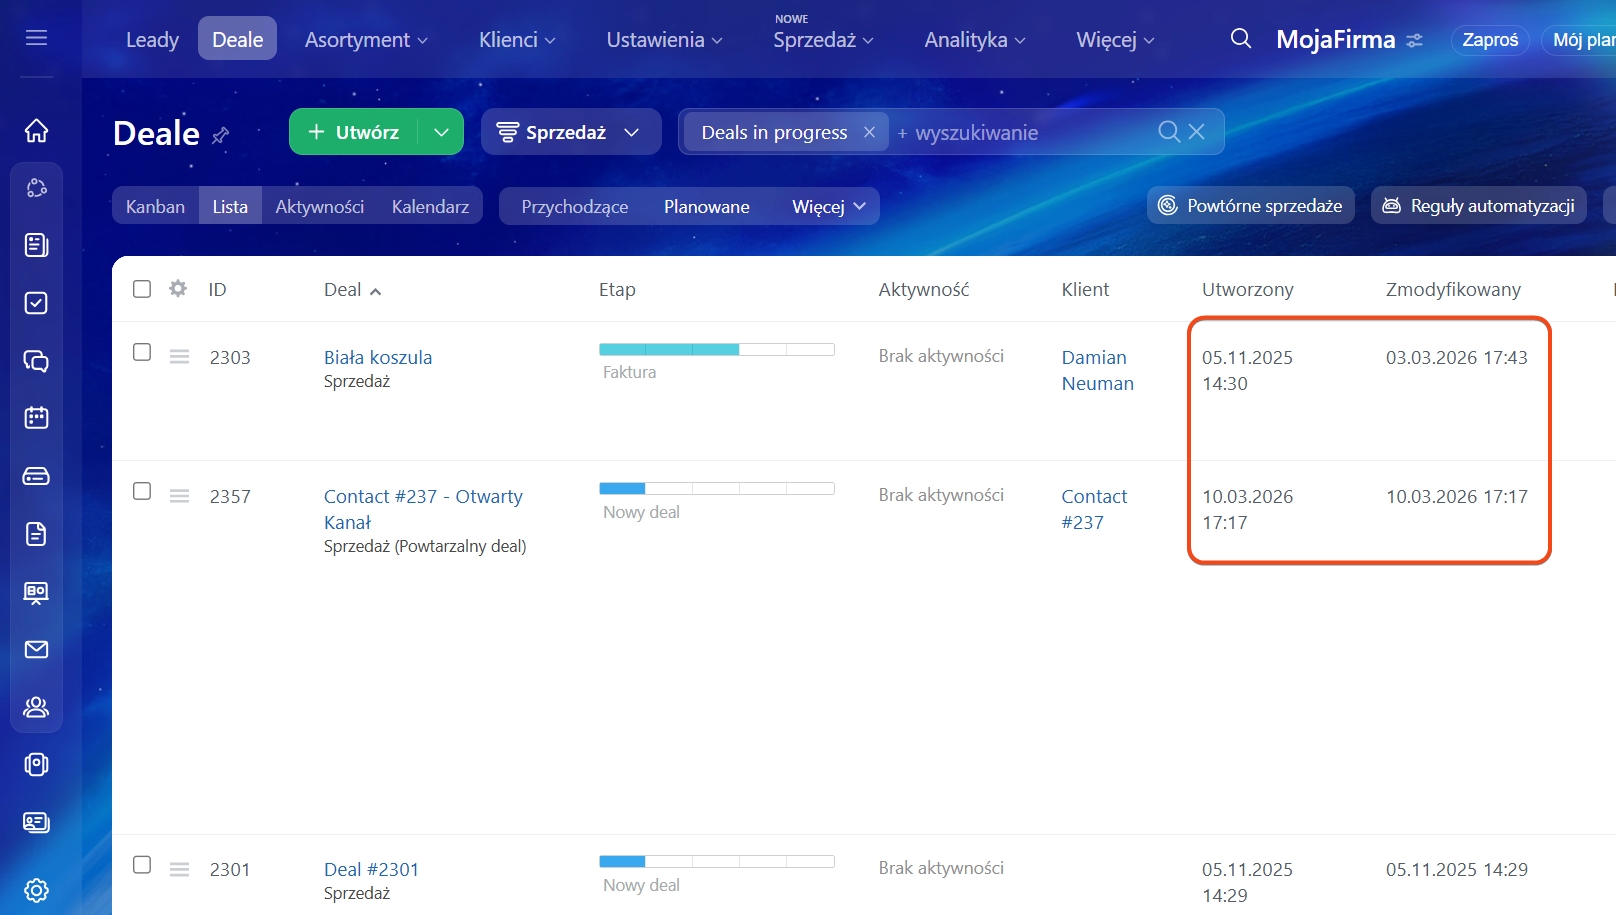This screenshot has width=1616, height=915.
Task: Open the calendar icon in left sidebar
Action: click(36, 418)
